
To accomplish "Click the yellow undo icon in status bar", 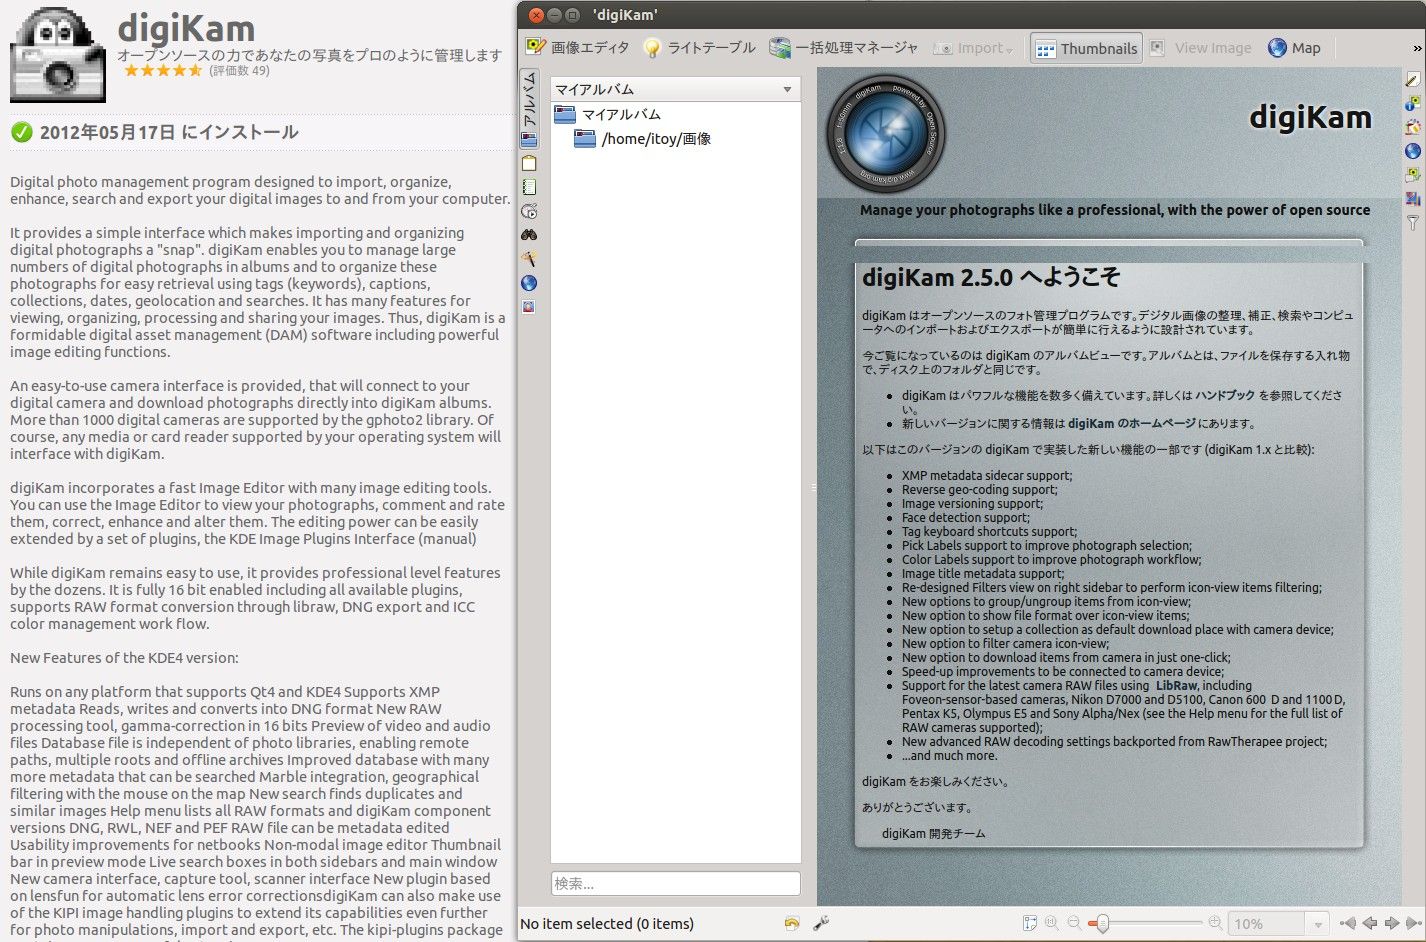I will [x=792, y=924].
